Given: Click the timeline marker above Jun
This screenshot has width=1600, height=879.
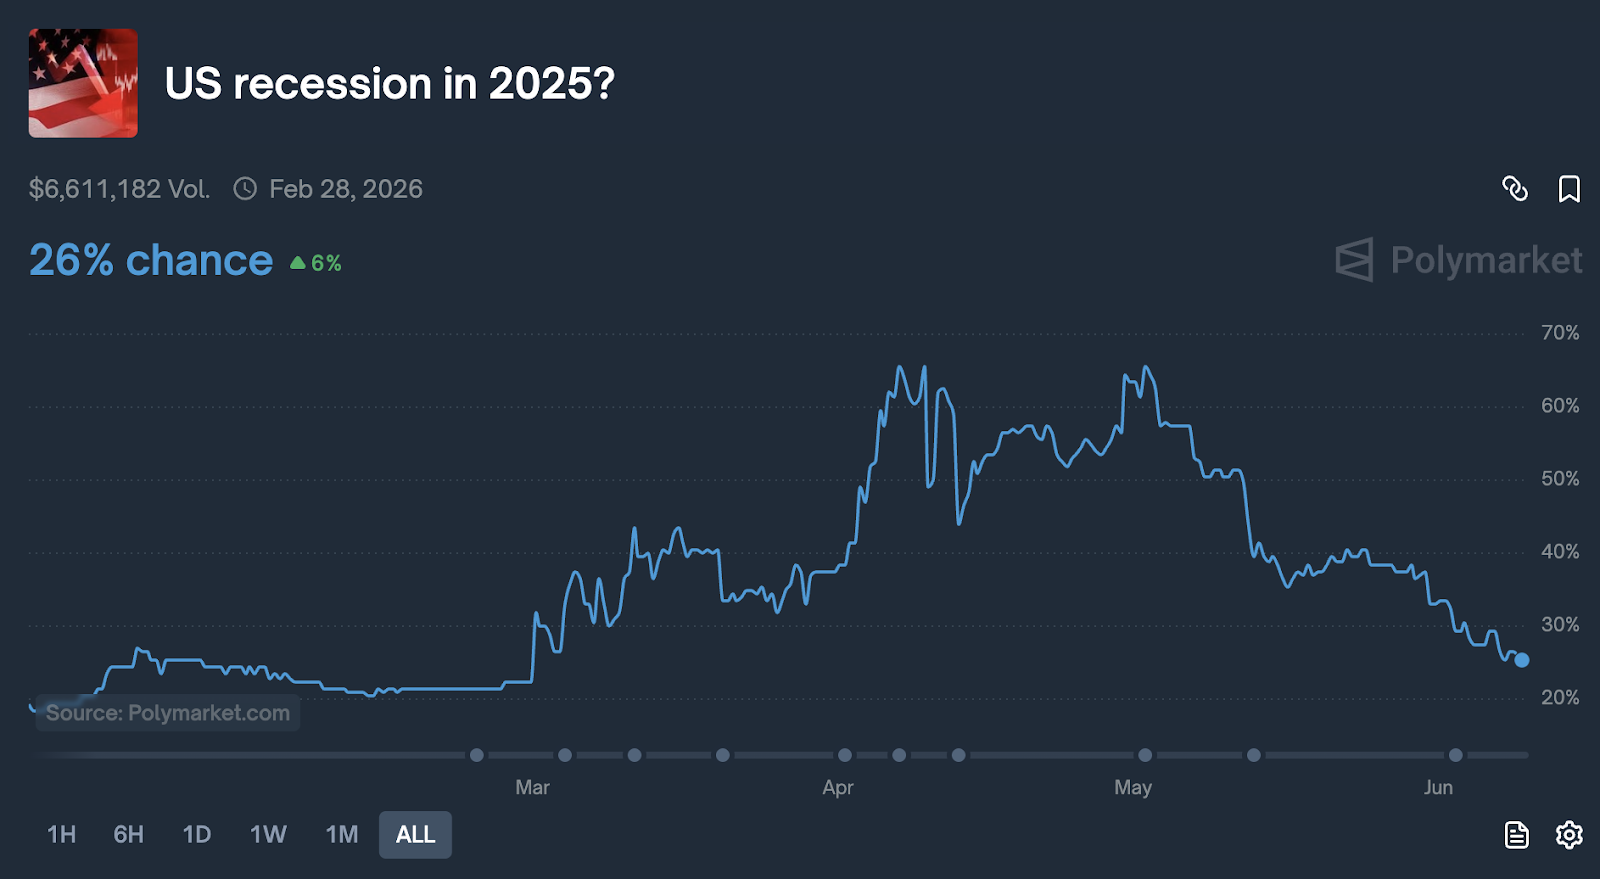Looking at the screenshot, I should tap(1456, 755).
